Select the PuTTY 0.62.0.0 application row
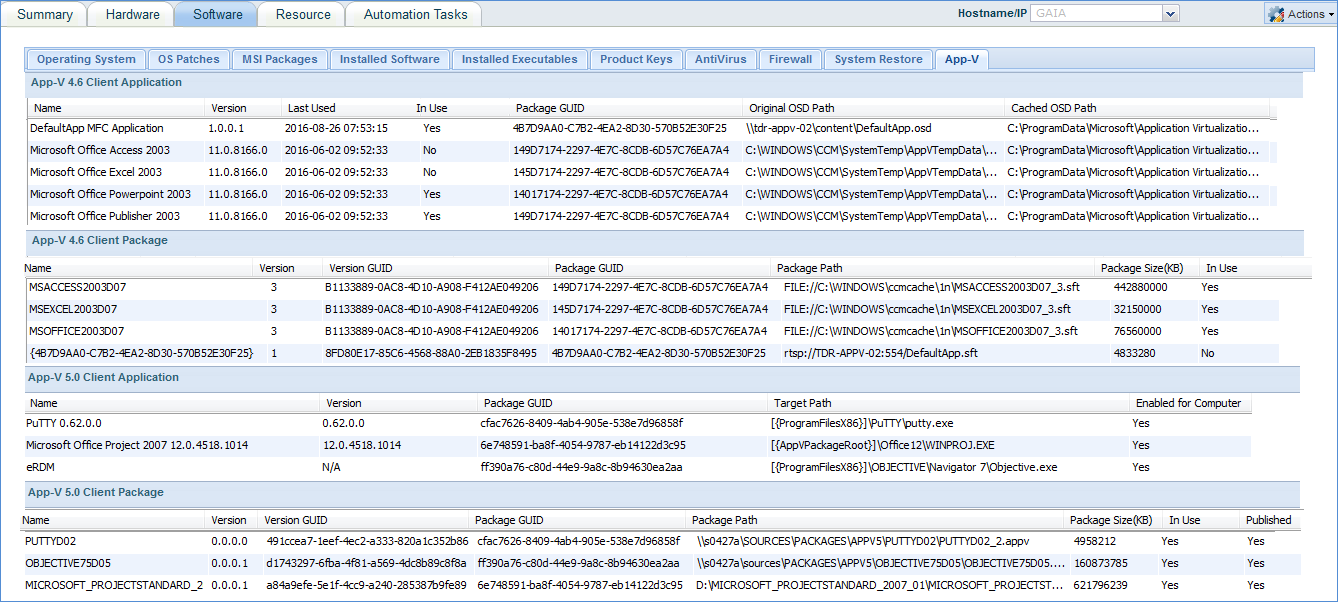Screen dimensions: 1338x602 (64, 423)
